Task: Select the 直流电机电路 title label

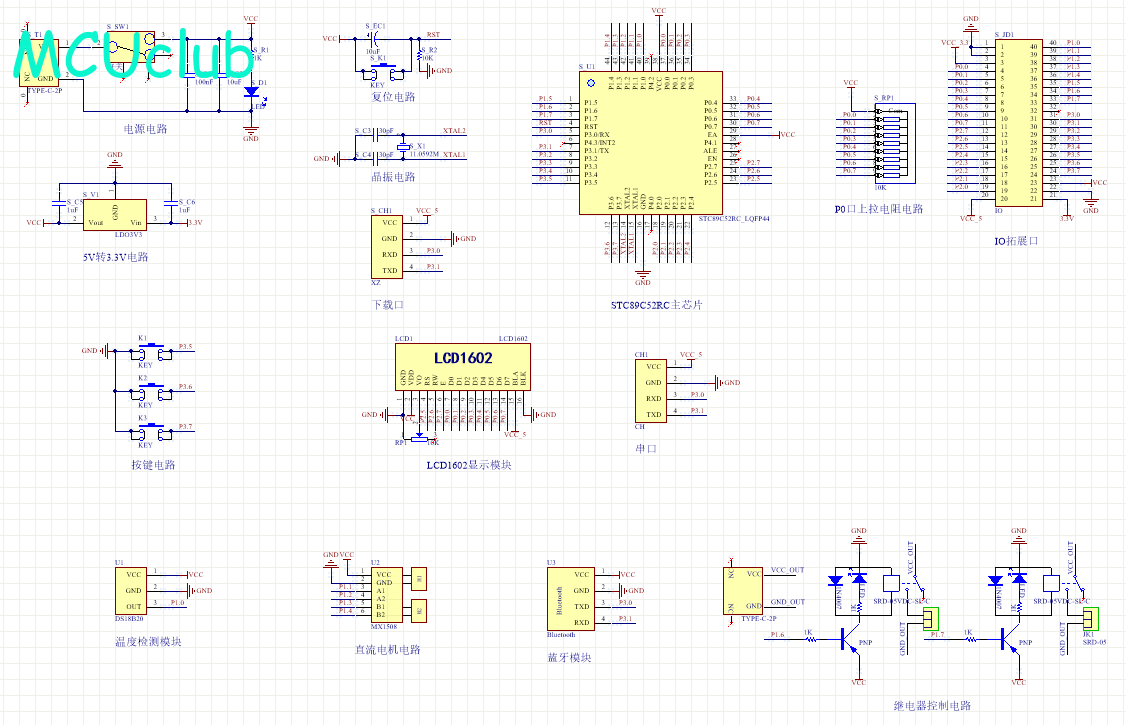Action: 388,650
